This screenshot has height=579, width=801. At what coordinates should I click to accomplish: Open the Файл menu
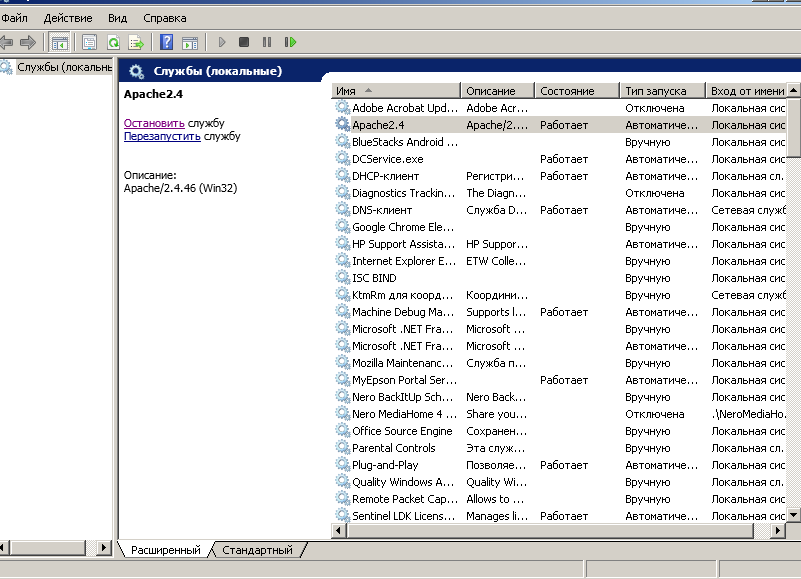coord(15,18)
